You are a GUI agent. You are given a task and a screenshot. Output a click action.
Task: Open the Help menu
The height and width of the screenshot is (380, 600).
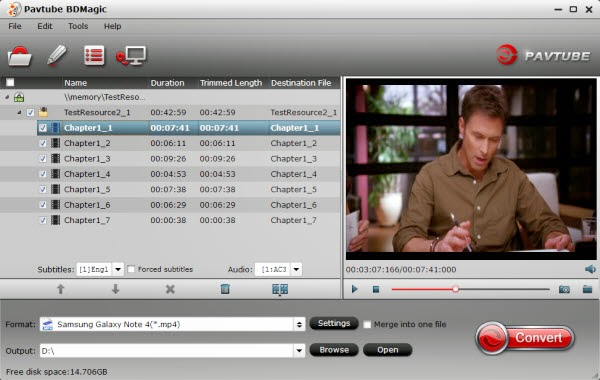(112, 26)
